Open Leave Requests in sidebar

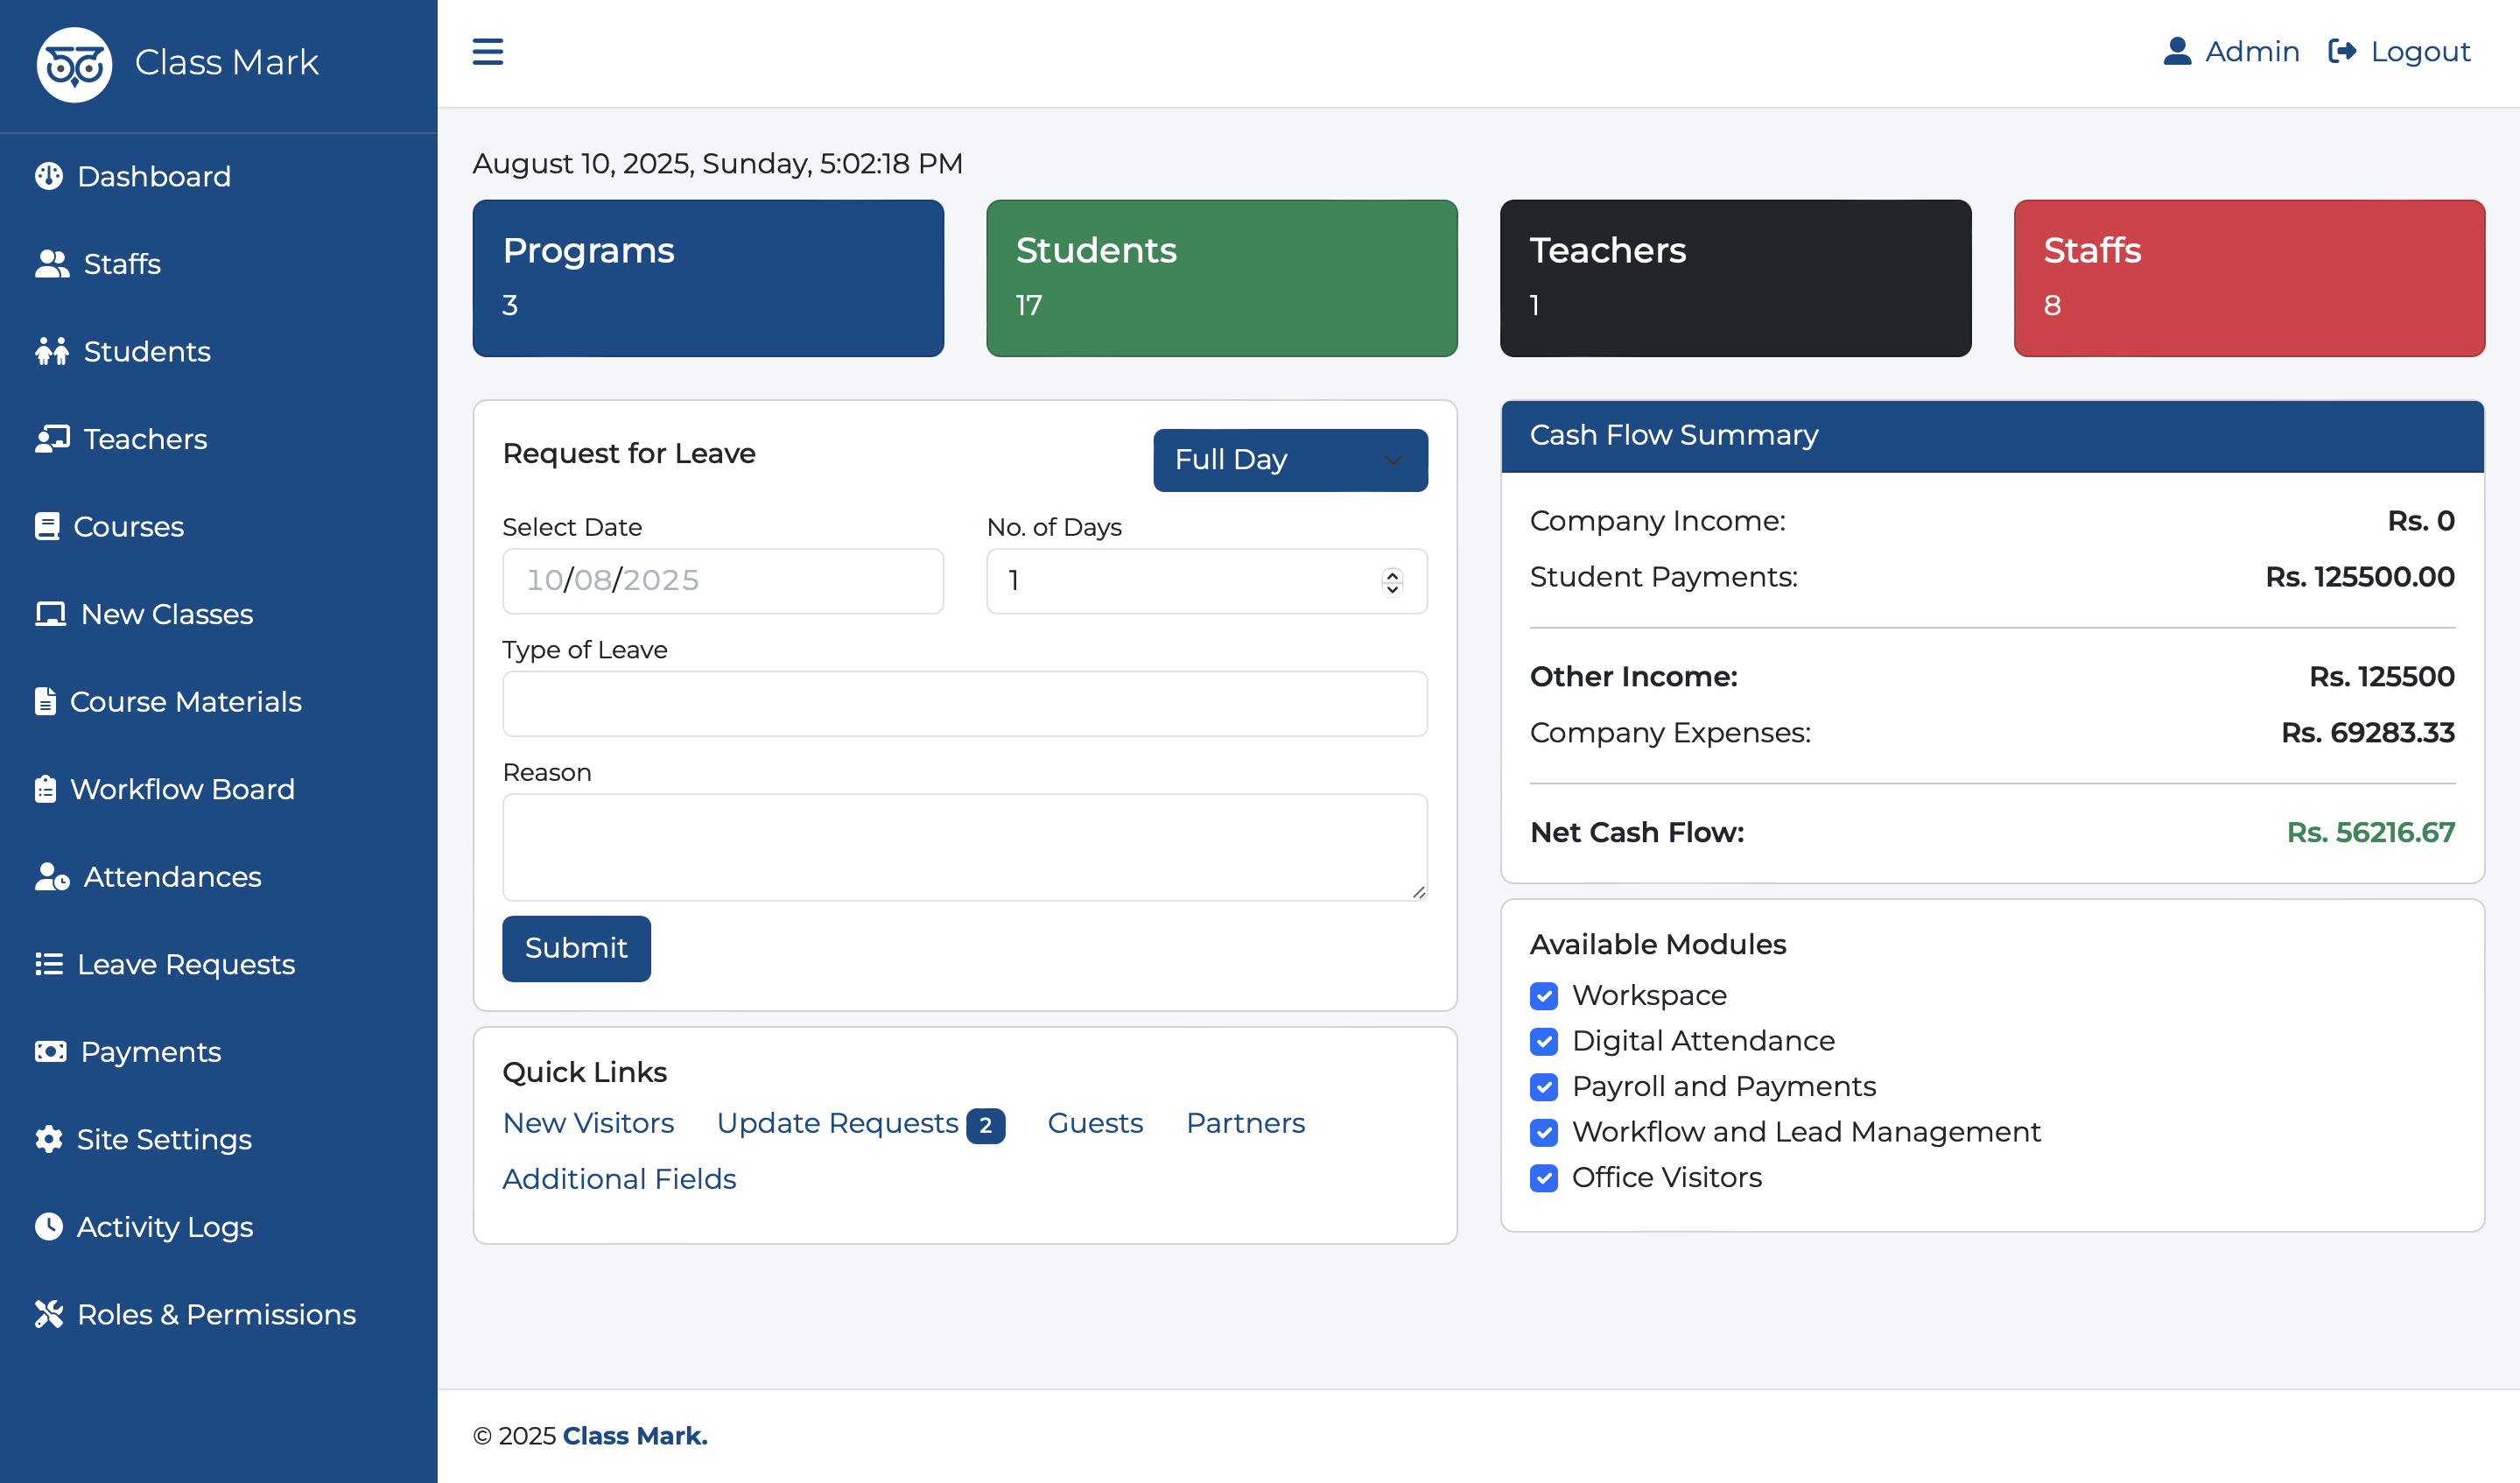tap(185, 964)
